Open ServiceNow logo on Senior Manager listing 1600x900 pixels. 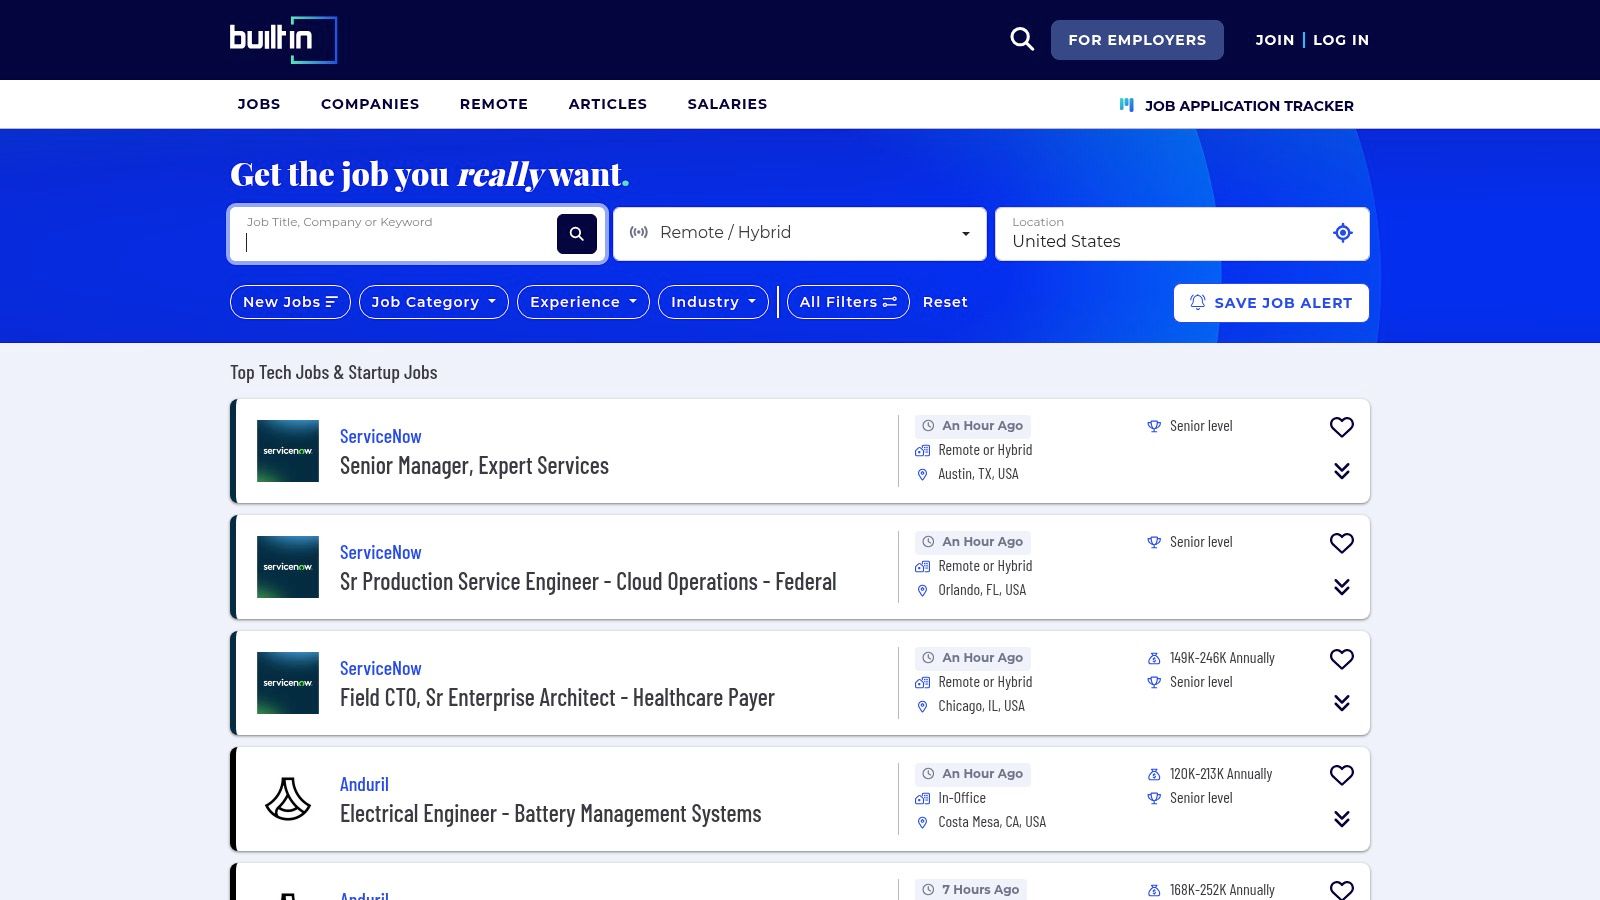coord(288,451)
